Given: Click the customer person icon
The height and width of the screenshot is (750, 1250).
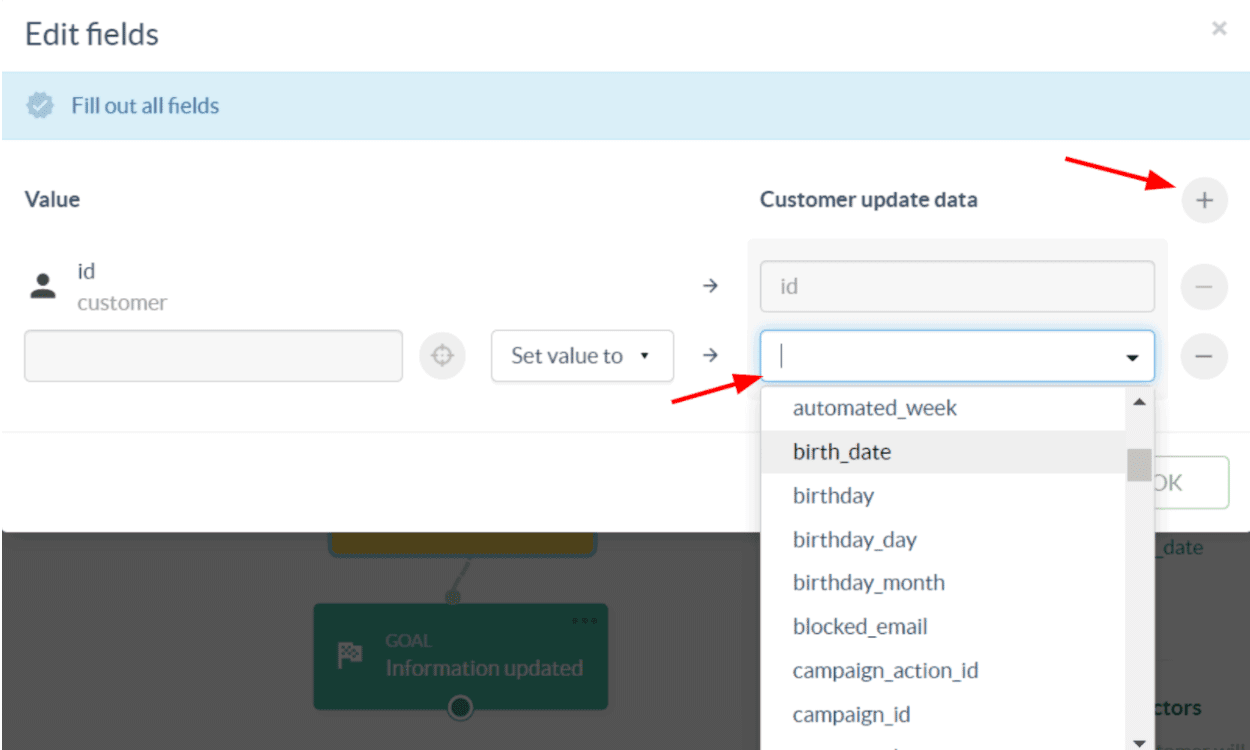Looking at the screenshot, I should pyautogui.click(x=42, y=287).
